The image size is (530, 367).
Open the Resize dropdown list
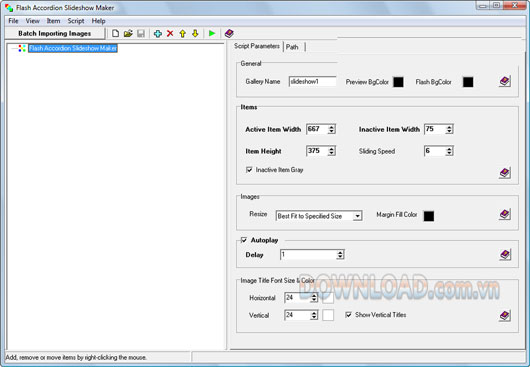(357, 216)
